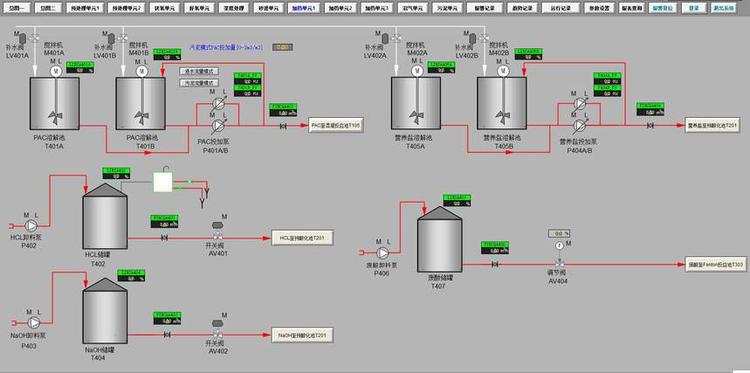The height and width of the screenshot is (373, 750).
Task: Click the LV401A water supply valve
Action: (35, 38)
